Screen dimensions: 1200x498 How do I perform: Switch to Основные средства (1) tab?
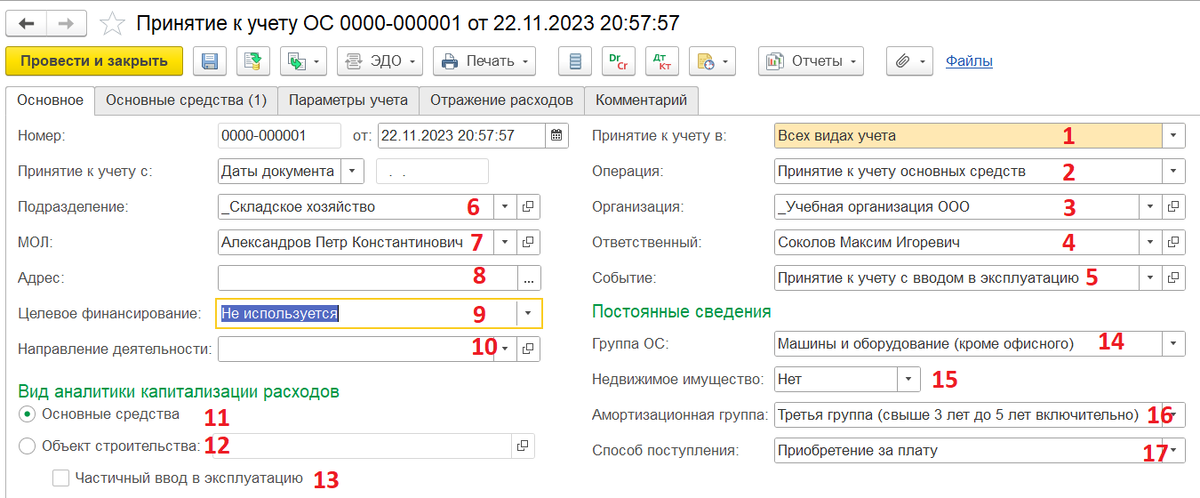point(186,100)
